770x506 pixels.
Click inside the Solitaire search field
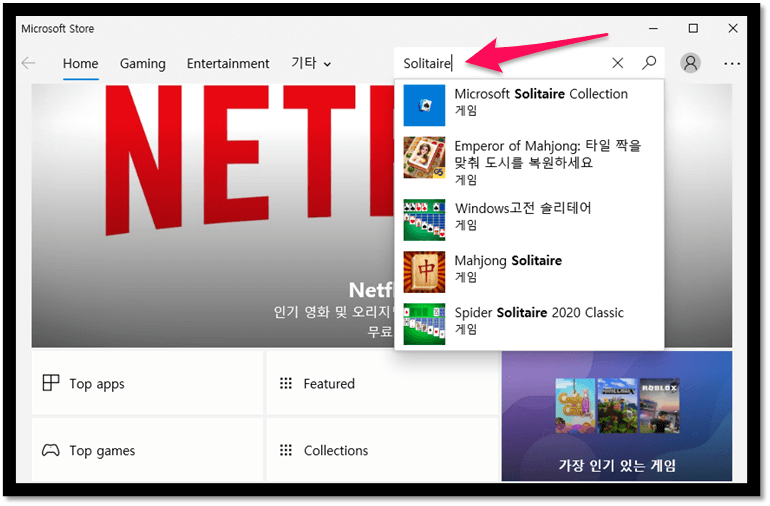tap(501, 63)
